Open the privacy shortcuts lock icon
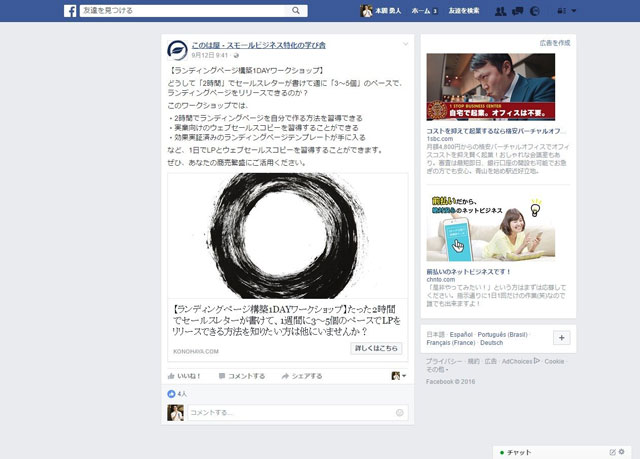Viewport: 640px width, 459px height. click(x=562, y=11)
